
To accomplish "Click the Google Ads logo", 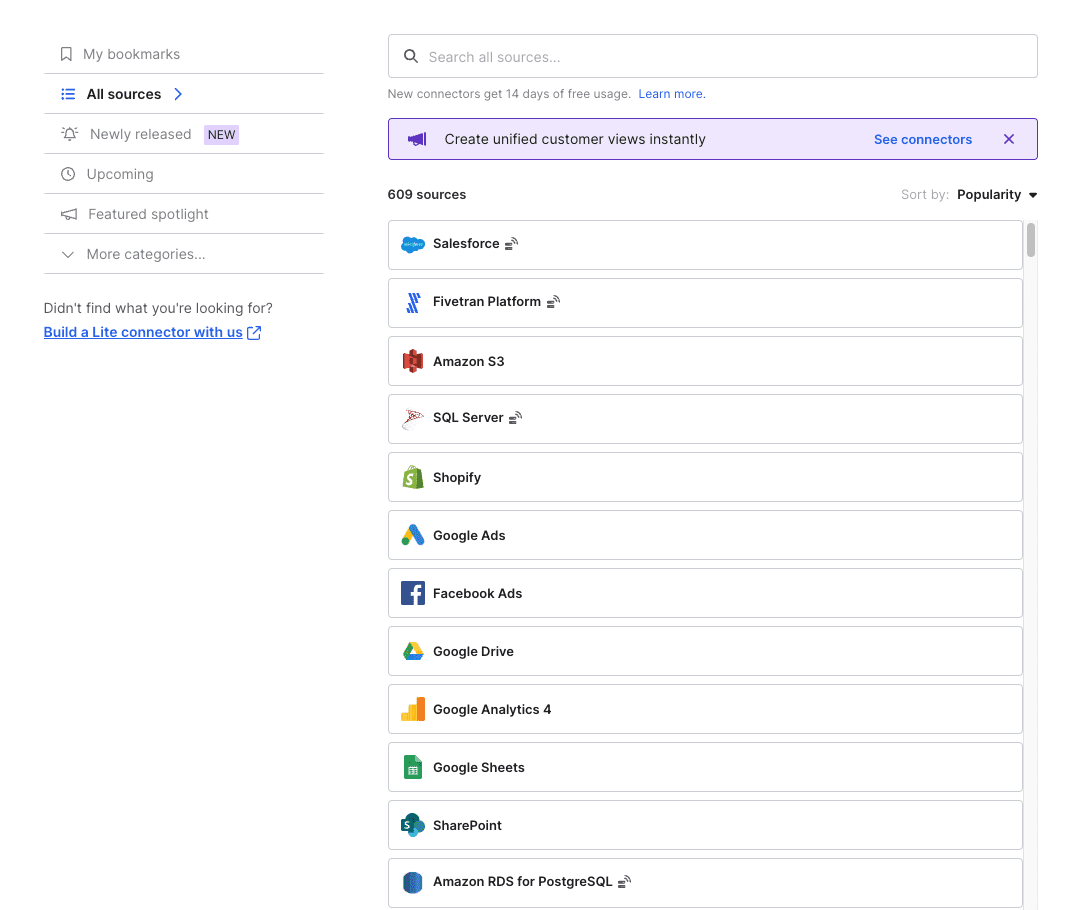I will coord(413,535).
